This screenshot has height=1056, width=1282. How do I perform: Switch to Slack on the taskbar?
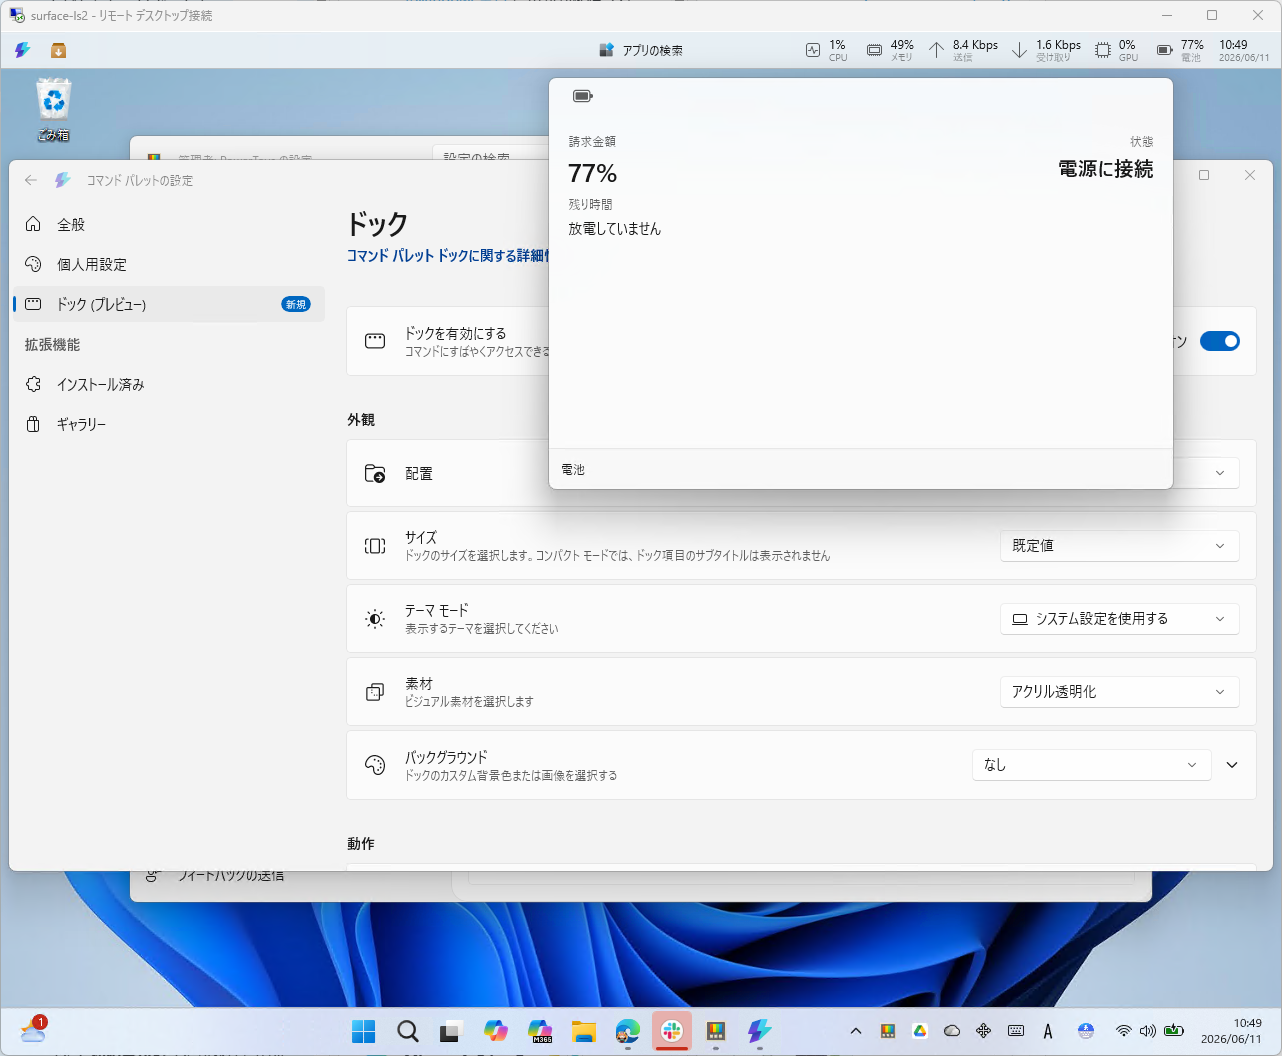[672, 1031]
